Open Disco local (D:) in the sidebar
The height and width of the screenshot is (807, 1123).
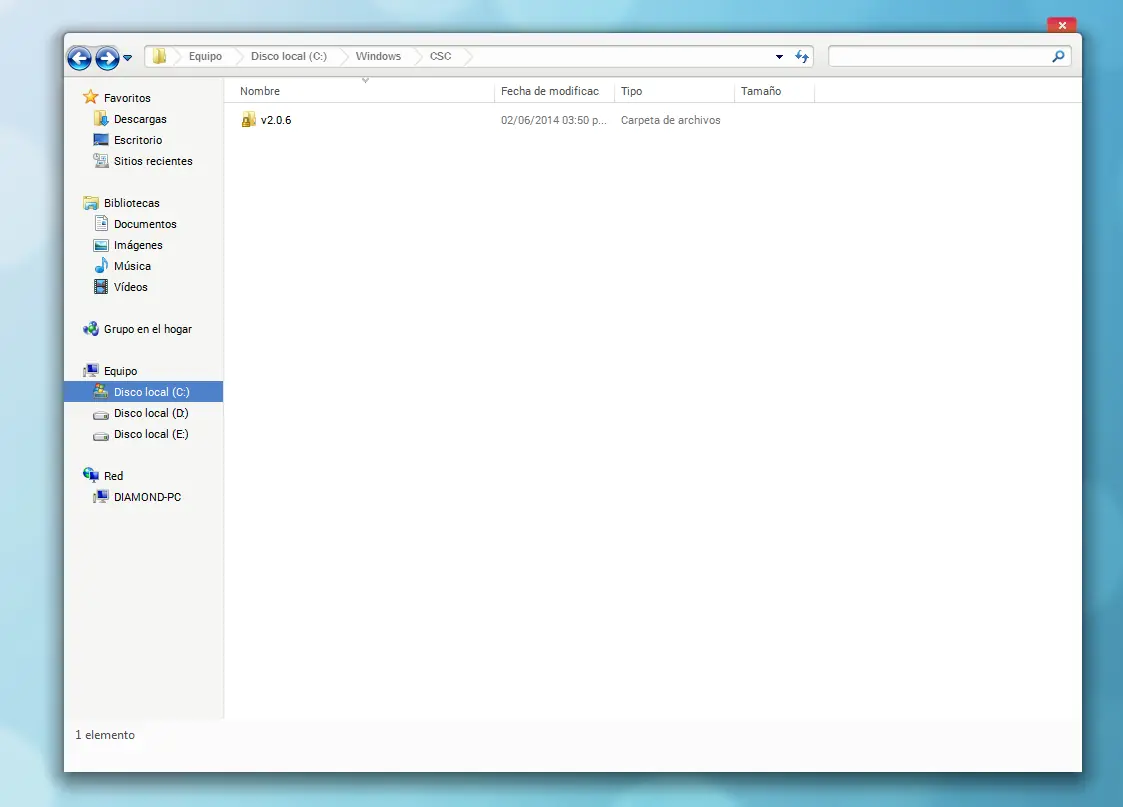point(150,413)
